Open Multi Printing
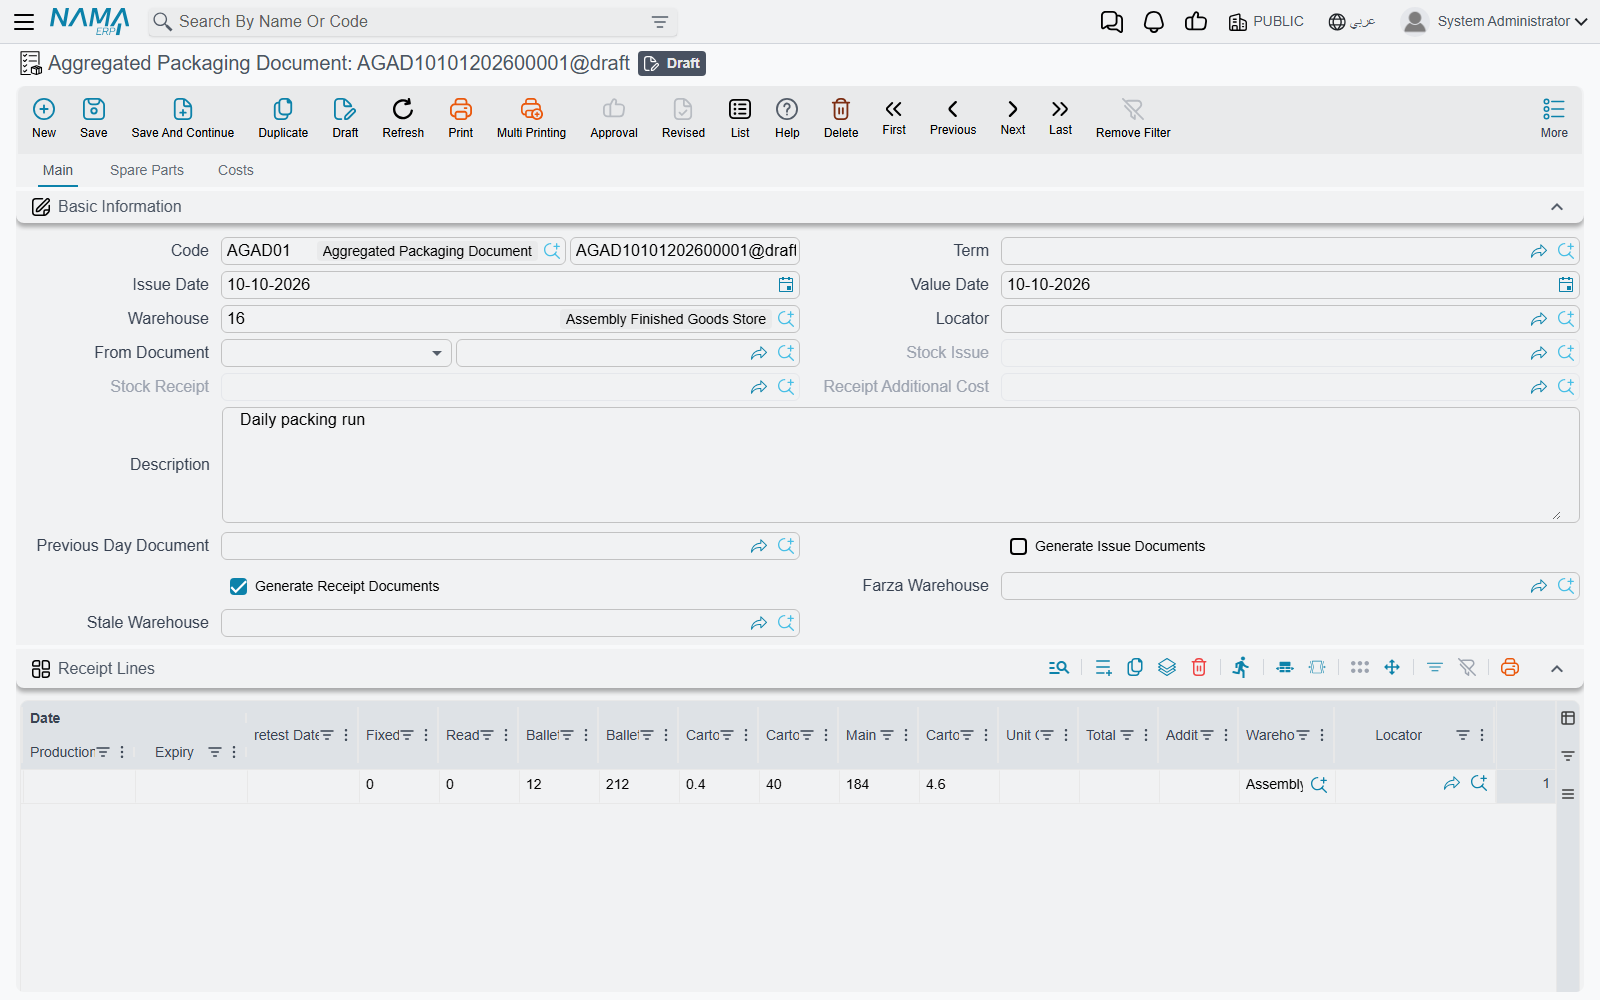 pos(531,118)
